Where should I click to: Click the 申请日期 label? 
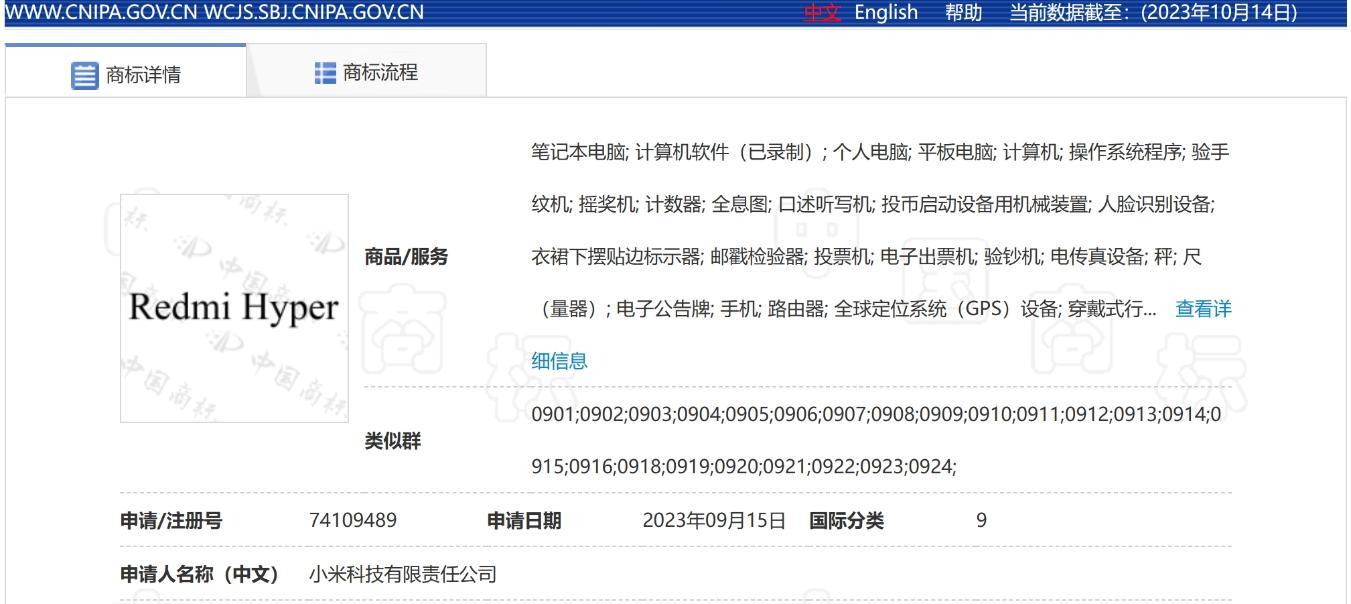coord(524,520)
